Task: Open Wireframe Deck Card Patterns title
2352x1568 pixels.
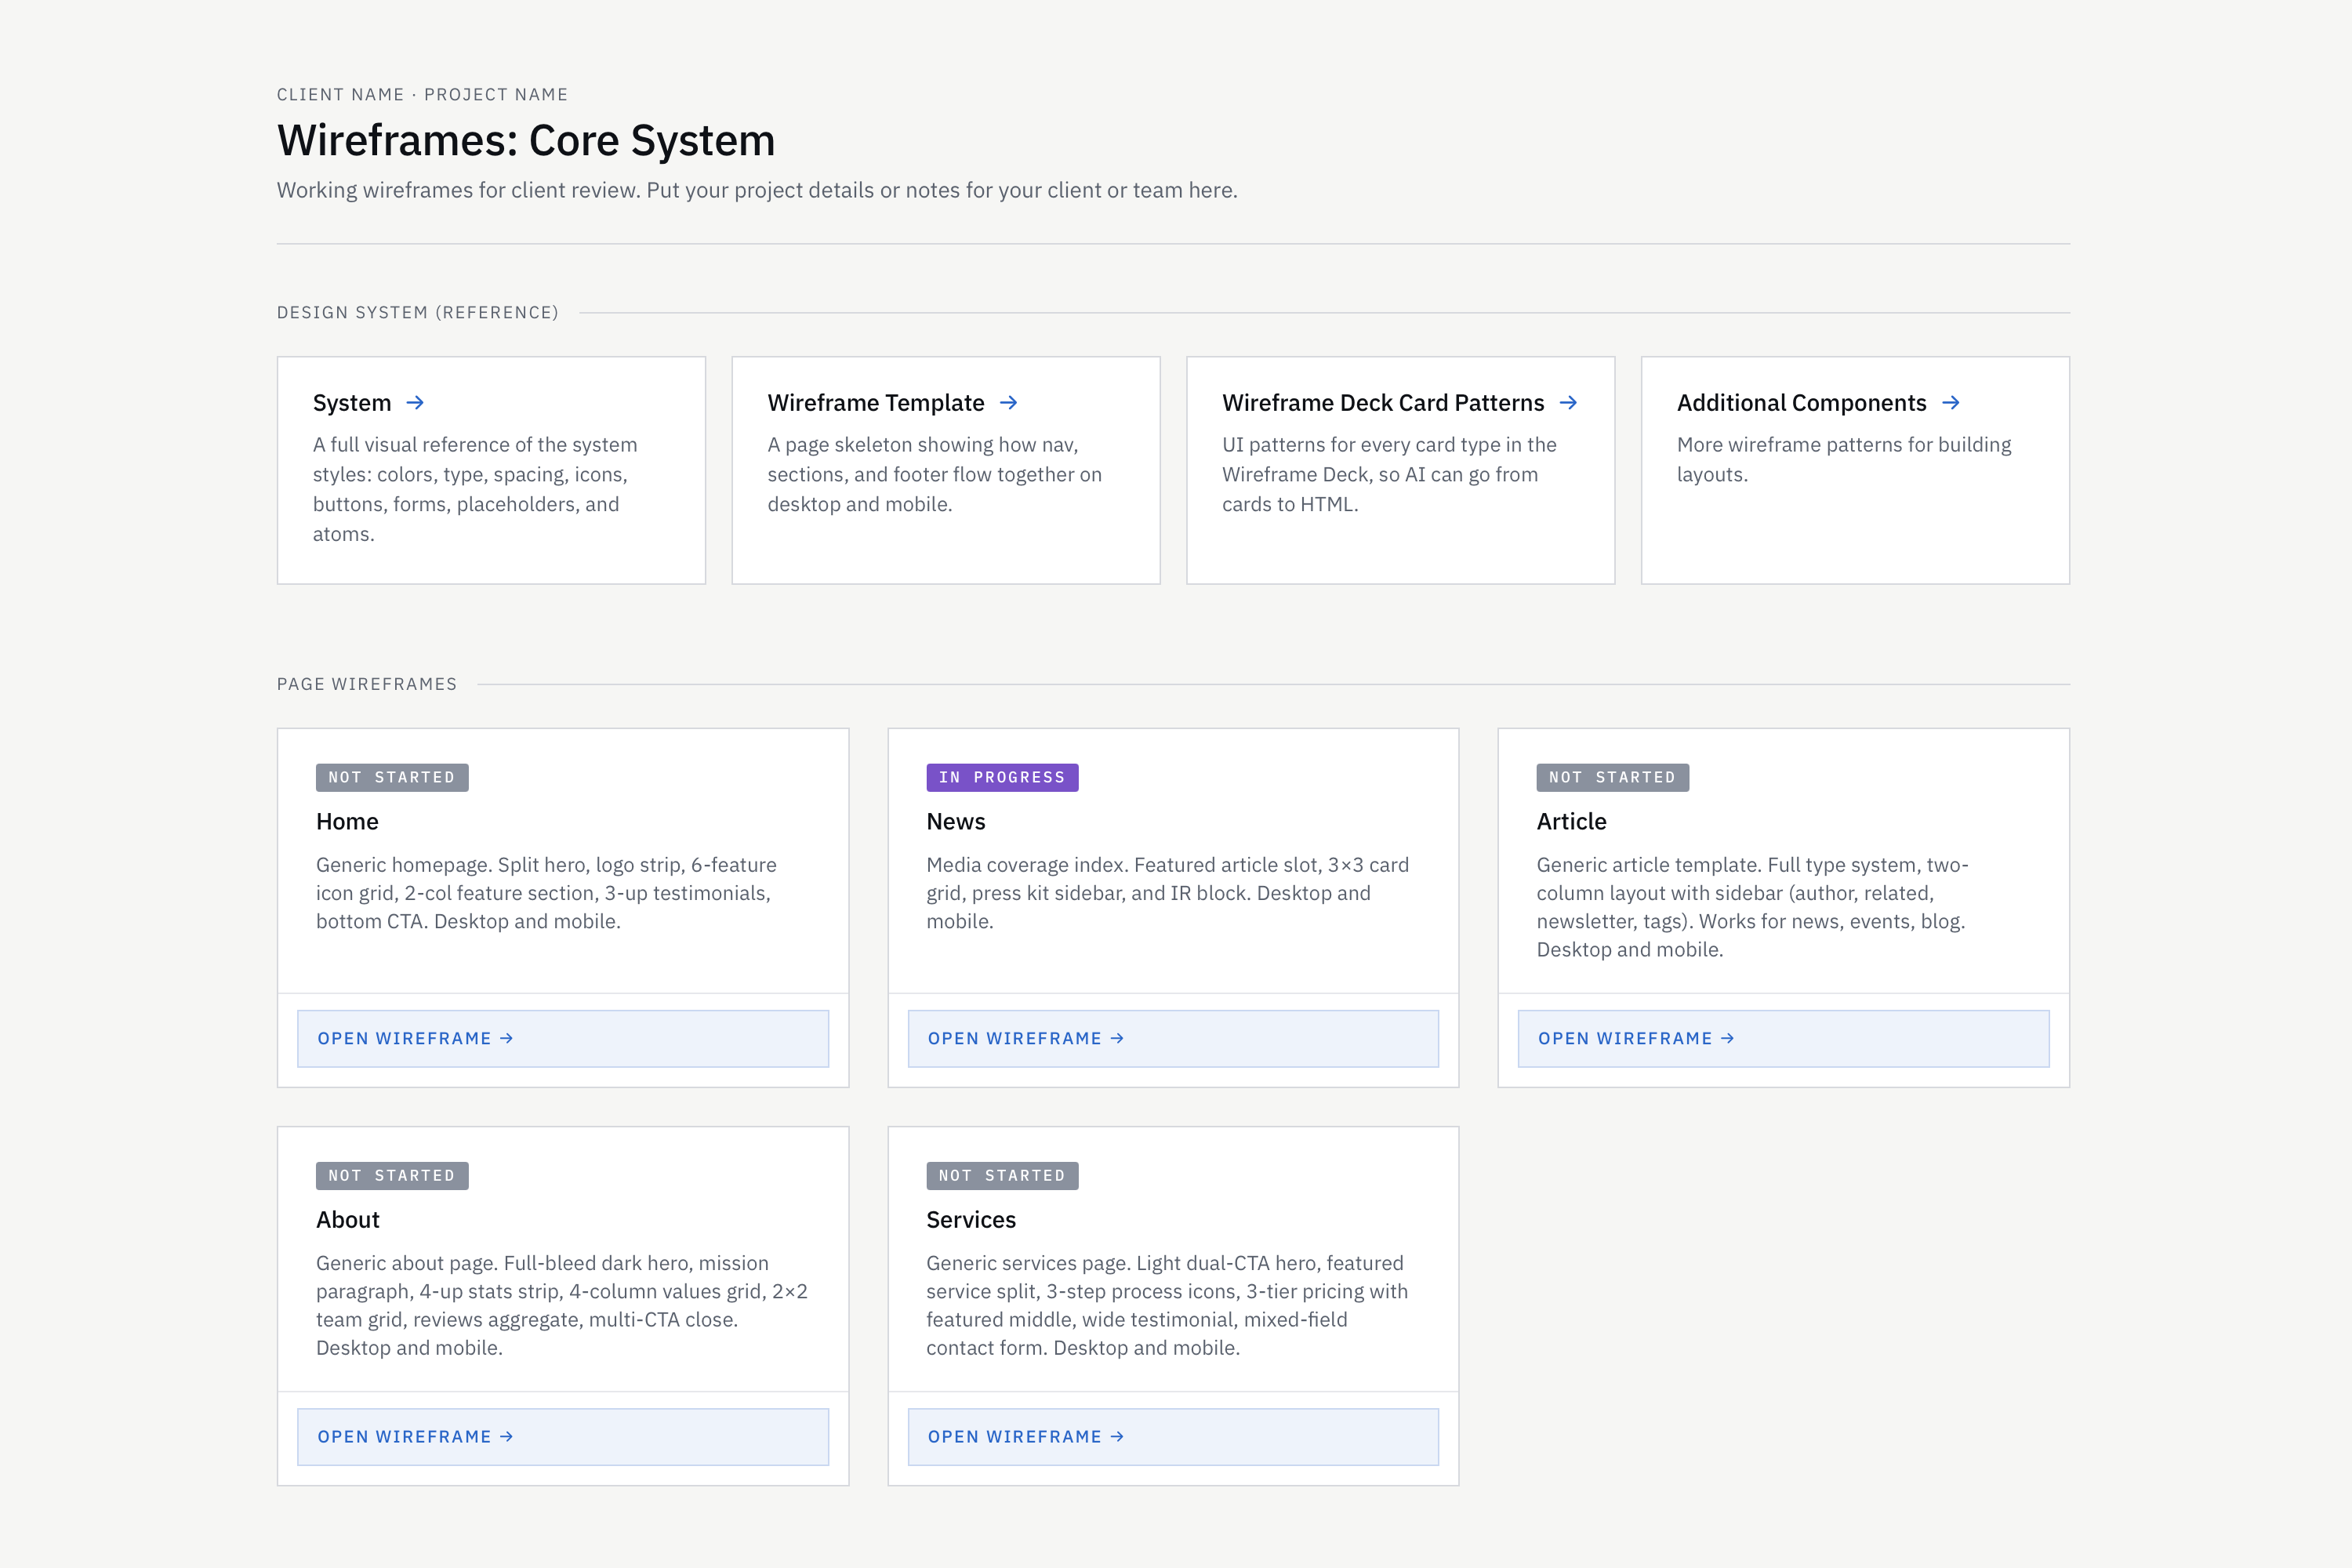Action: 1383,403
